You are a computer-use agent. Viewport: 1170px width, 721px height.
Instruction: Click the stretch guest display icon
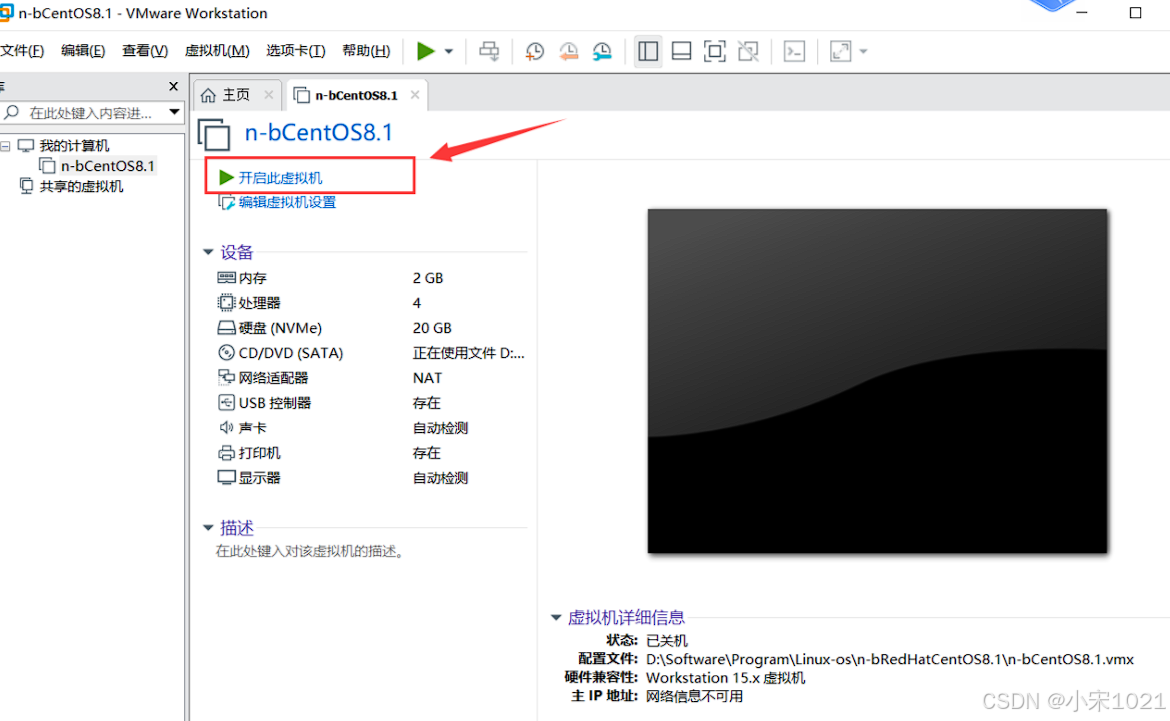[840, 51]
